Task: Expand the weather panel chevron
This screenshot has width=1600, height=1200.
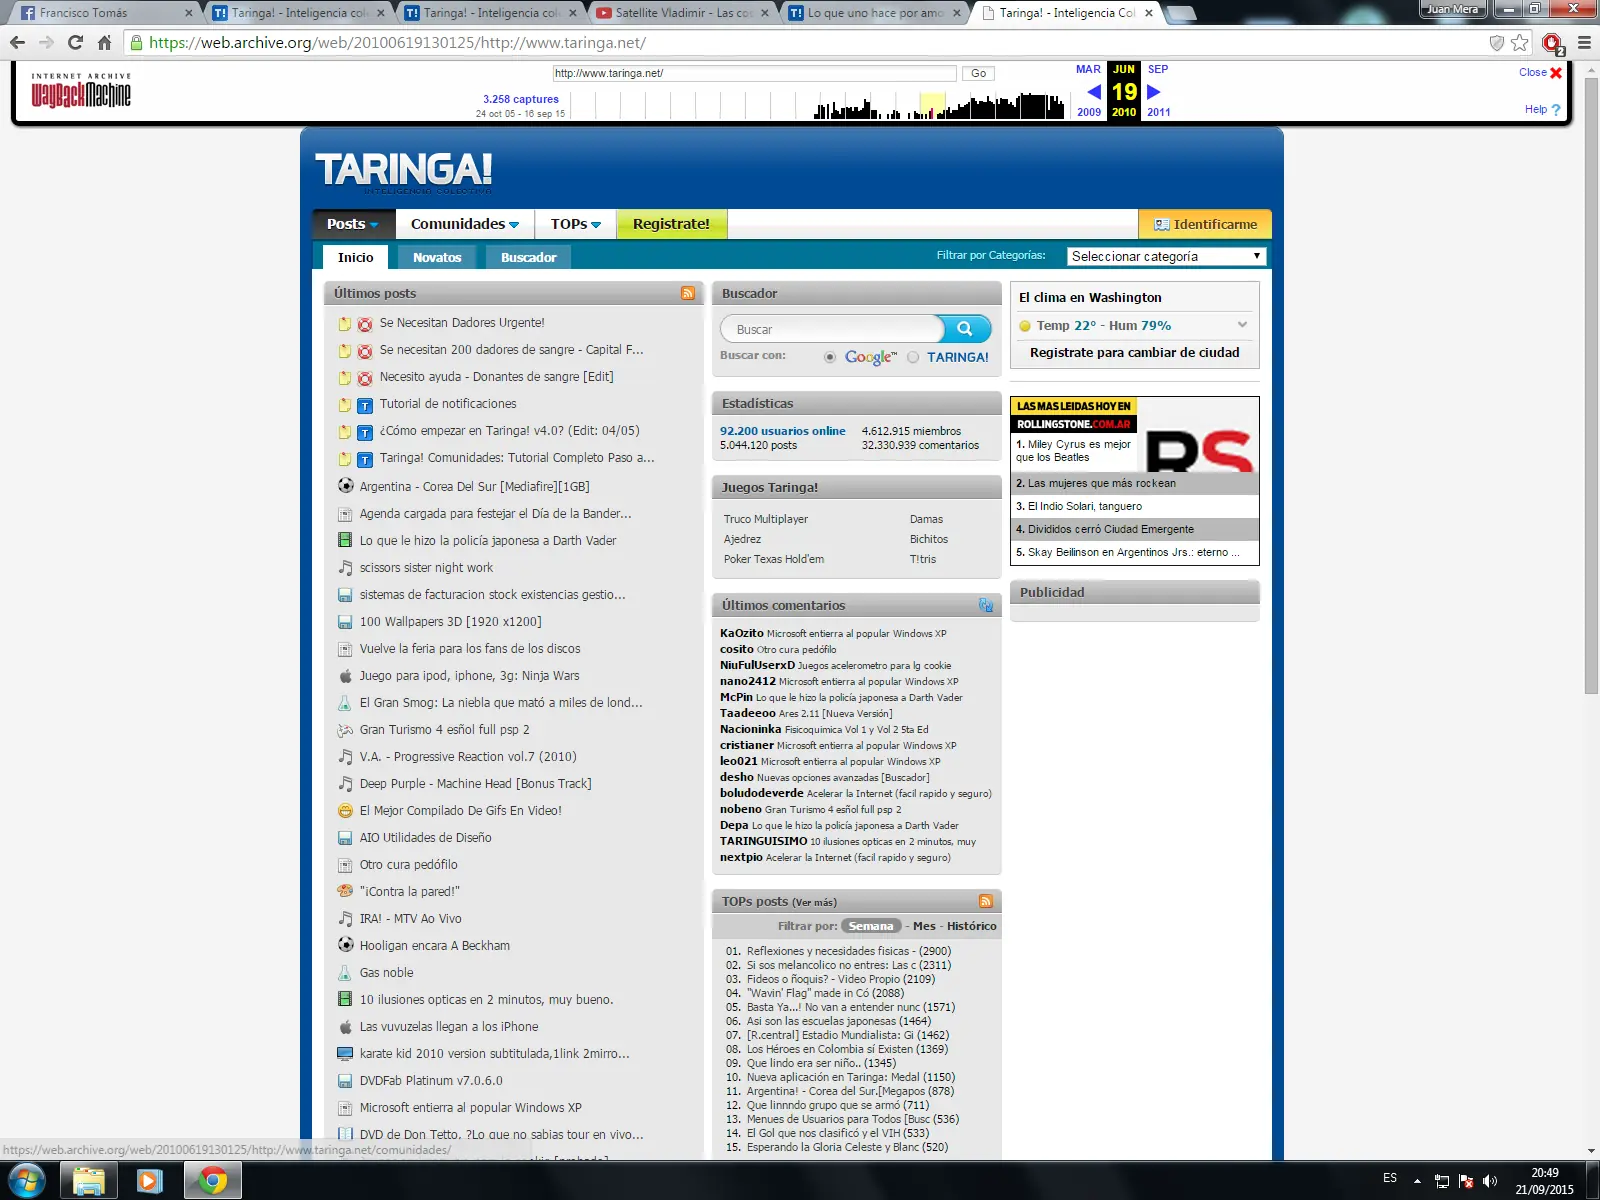Action: click(x=1242, y=325)
